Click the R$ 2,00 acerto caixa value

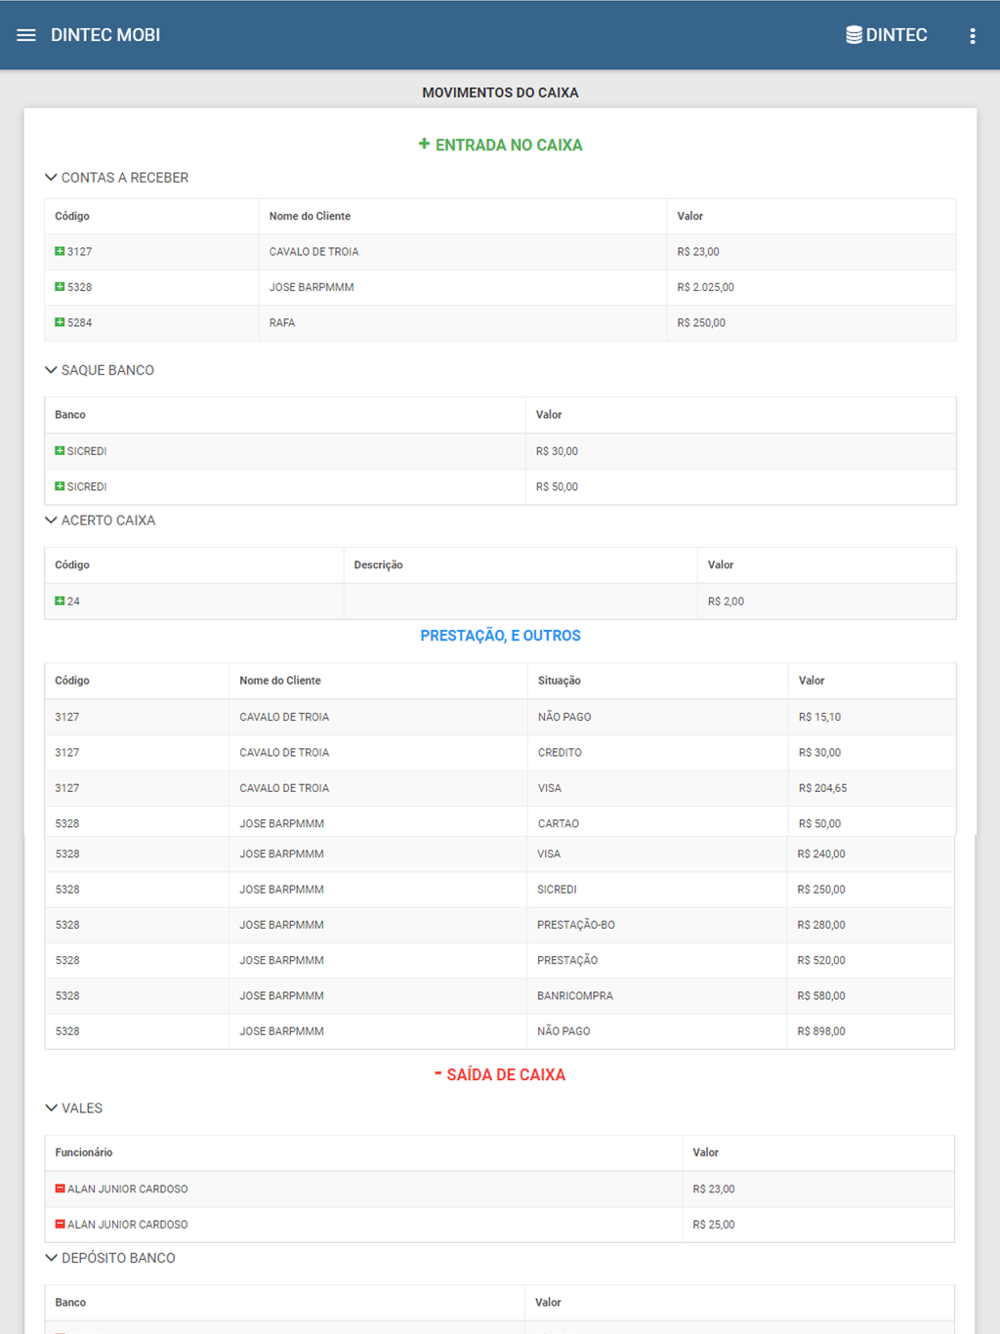(726, 601)
